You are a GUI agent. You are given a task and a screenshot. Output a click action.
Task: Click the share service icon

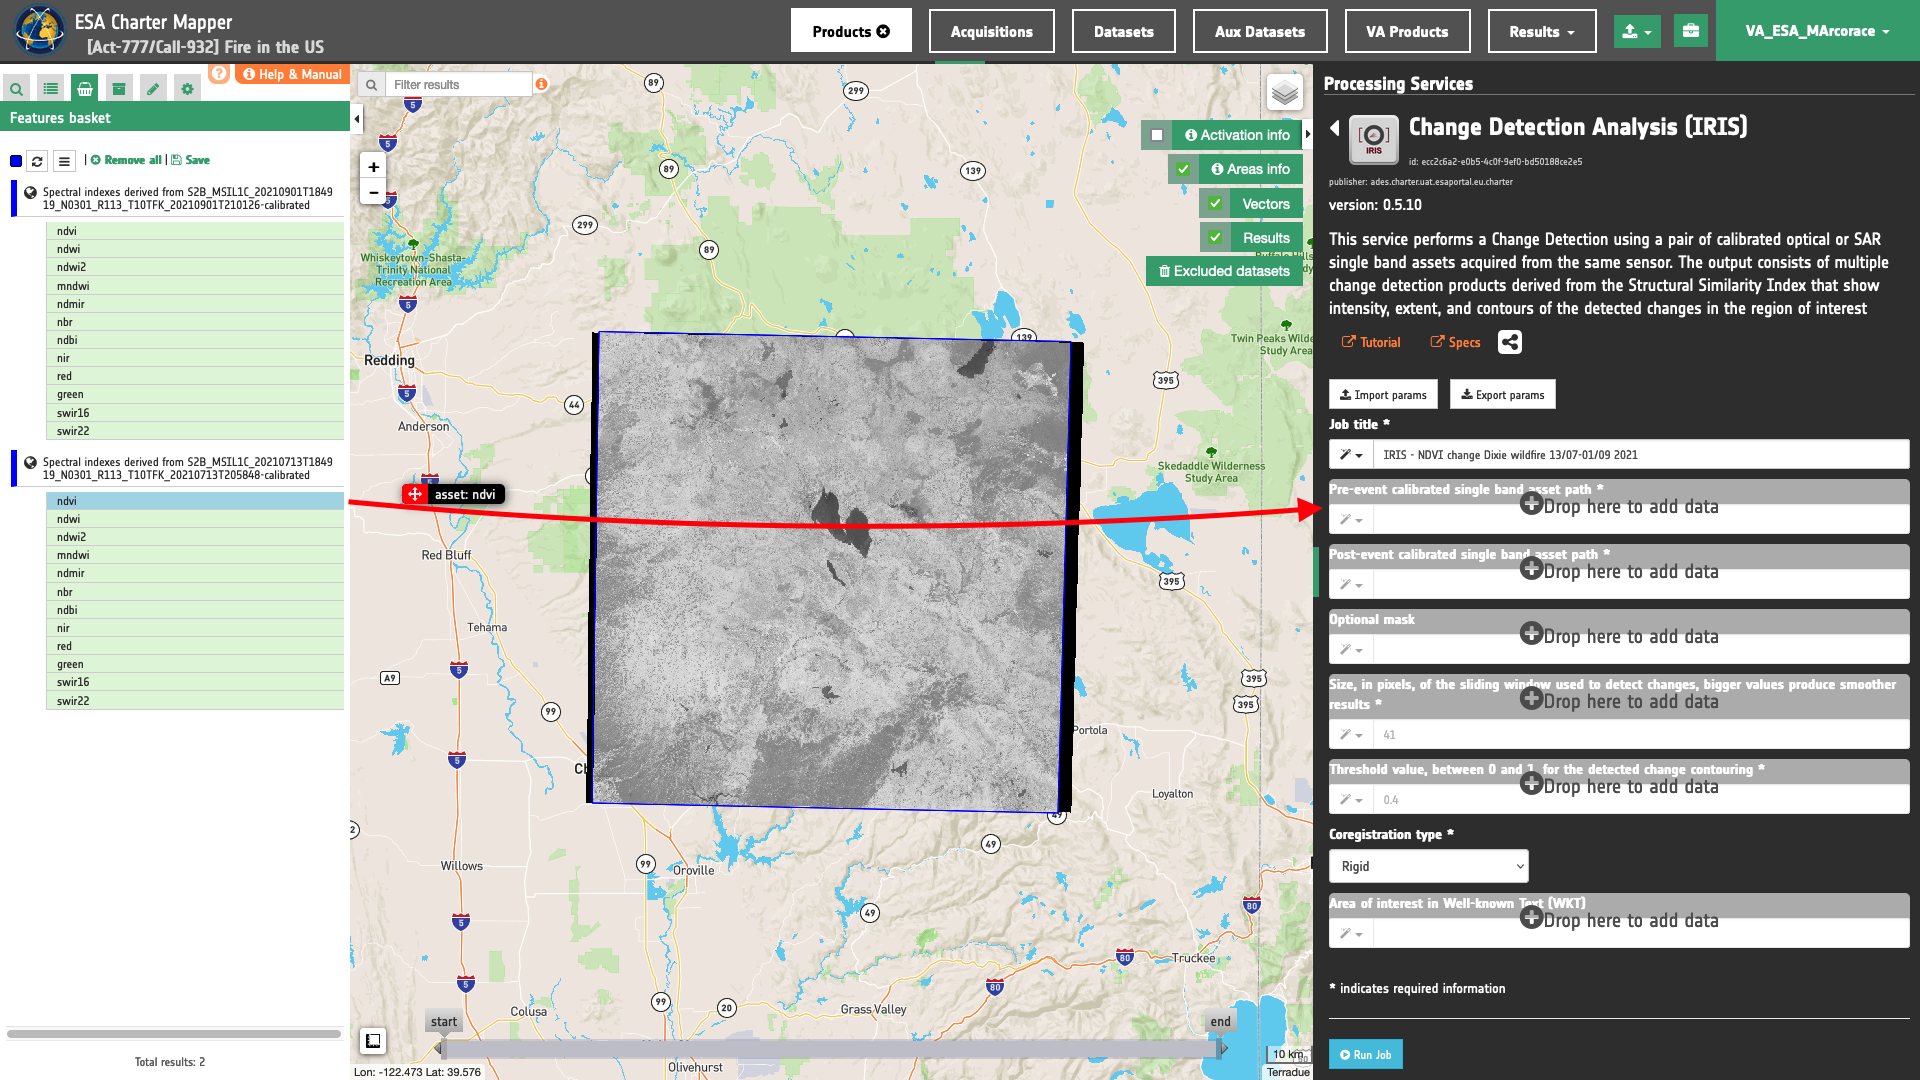(x=1510, y=342)
